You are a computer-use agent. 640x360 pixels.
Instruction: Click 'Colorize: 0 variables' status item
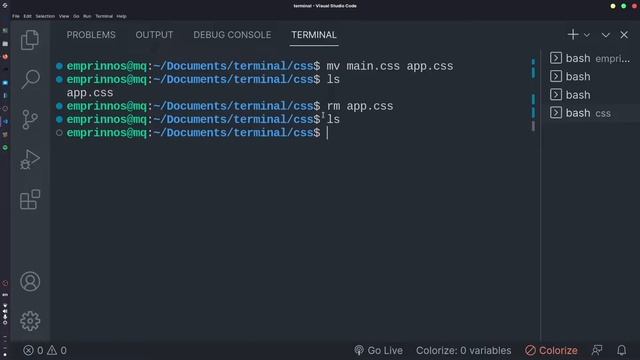463,350
